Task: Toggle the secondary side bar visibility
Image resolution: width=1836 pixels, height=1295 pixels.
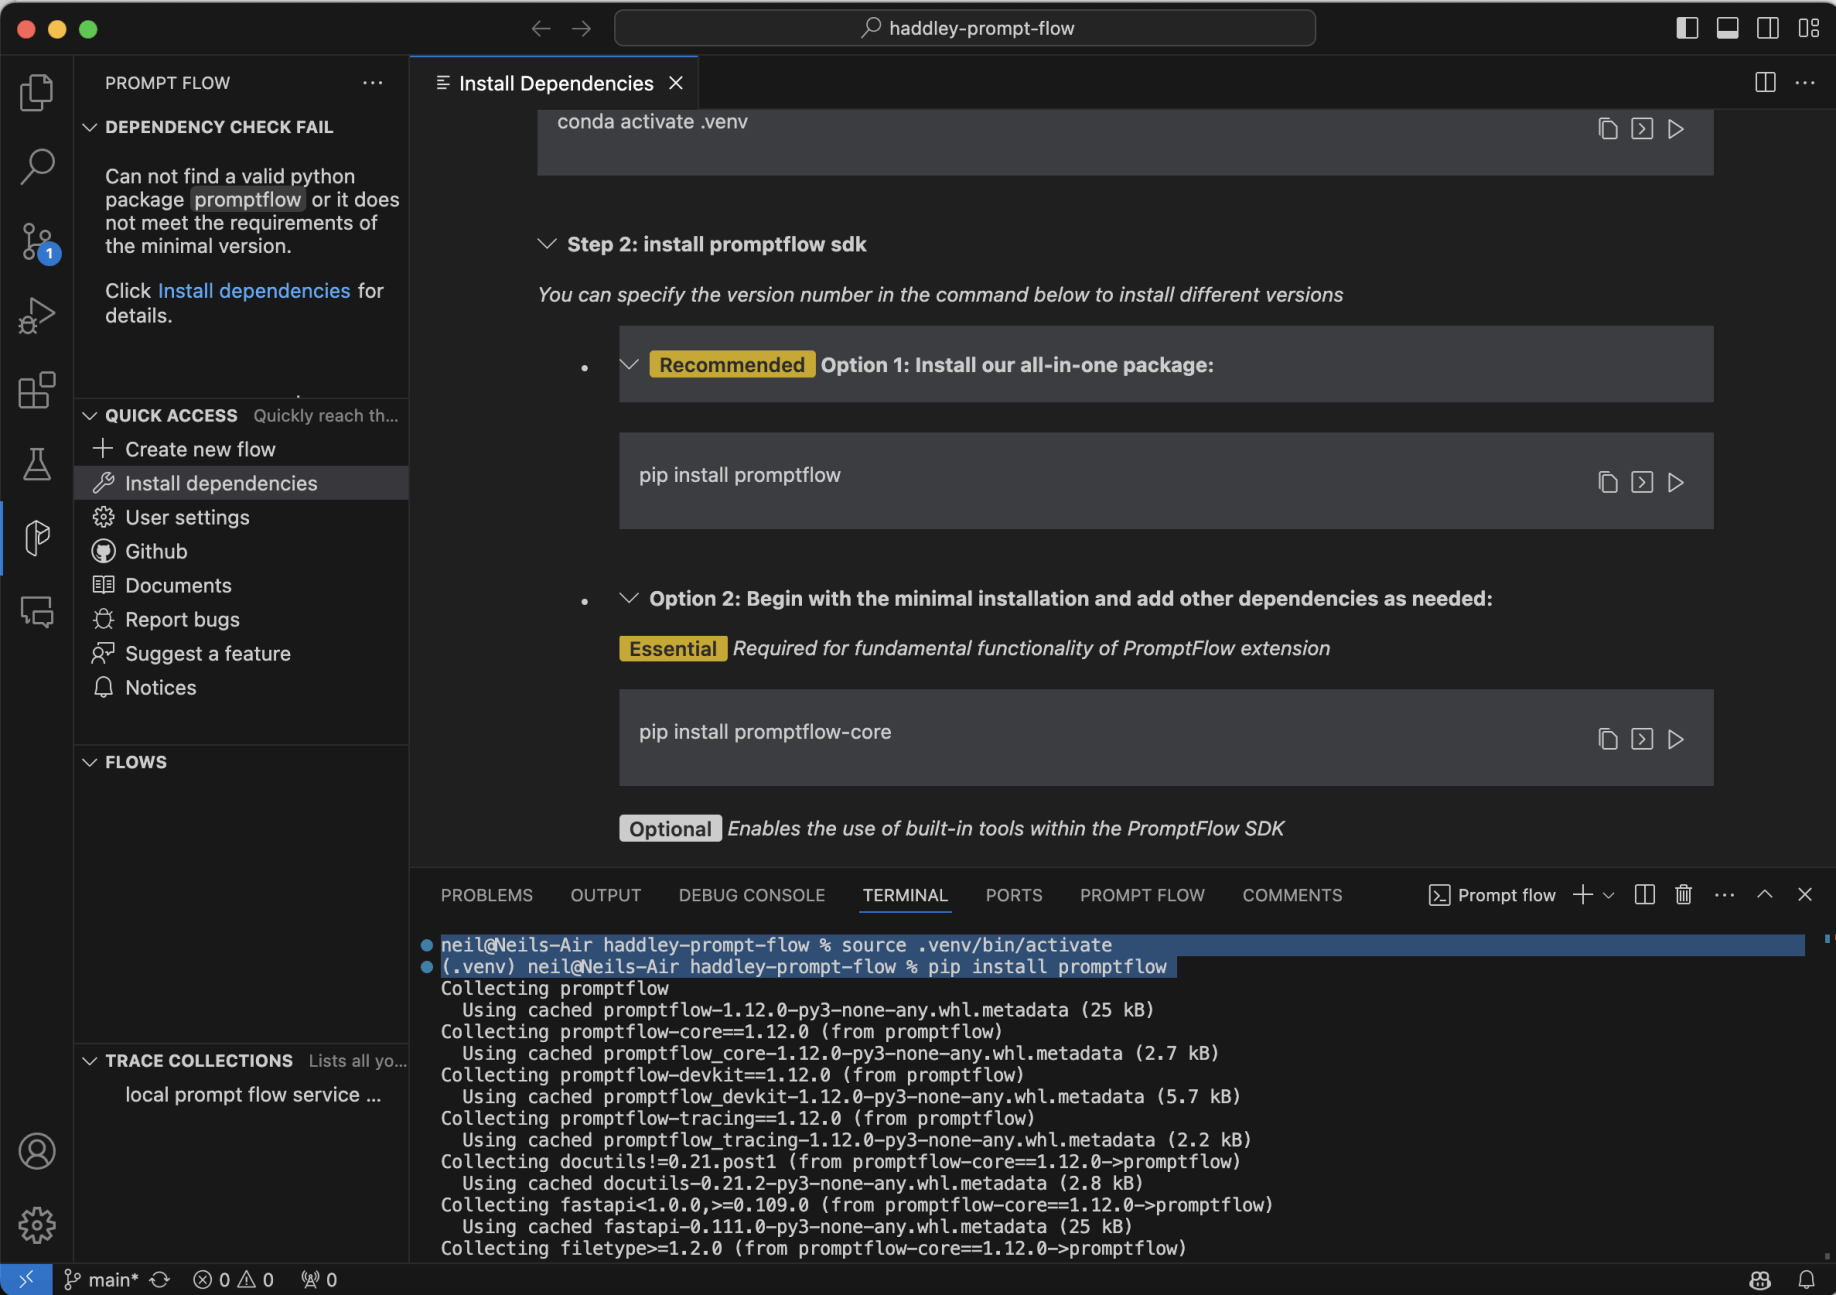Action: [x=1768, y=28]
